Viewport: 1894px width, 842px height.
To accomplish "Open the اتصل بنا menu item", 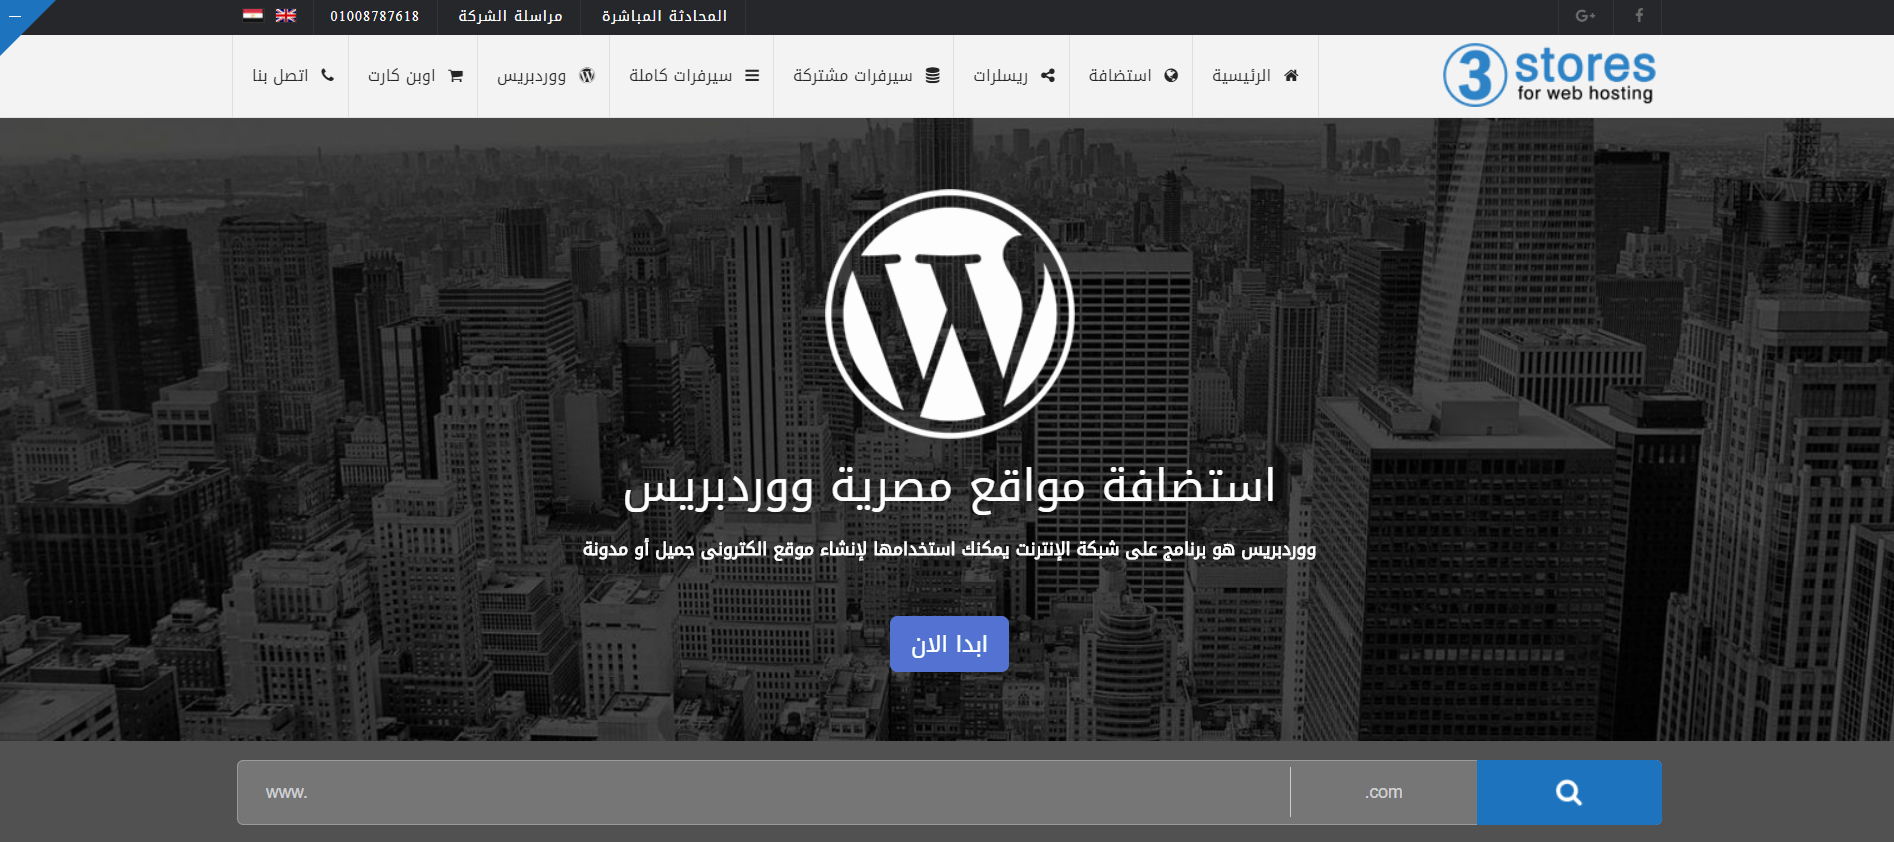I will 291,76.
